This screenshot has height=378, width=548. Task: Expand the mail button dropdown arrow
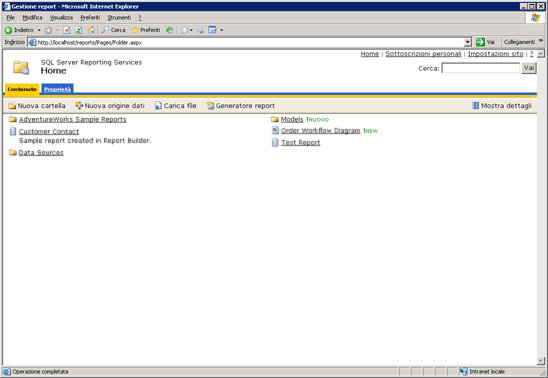(x=191, y=30)
